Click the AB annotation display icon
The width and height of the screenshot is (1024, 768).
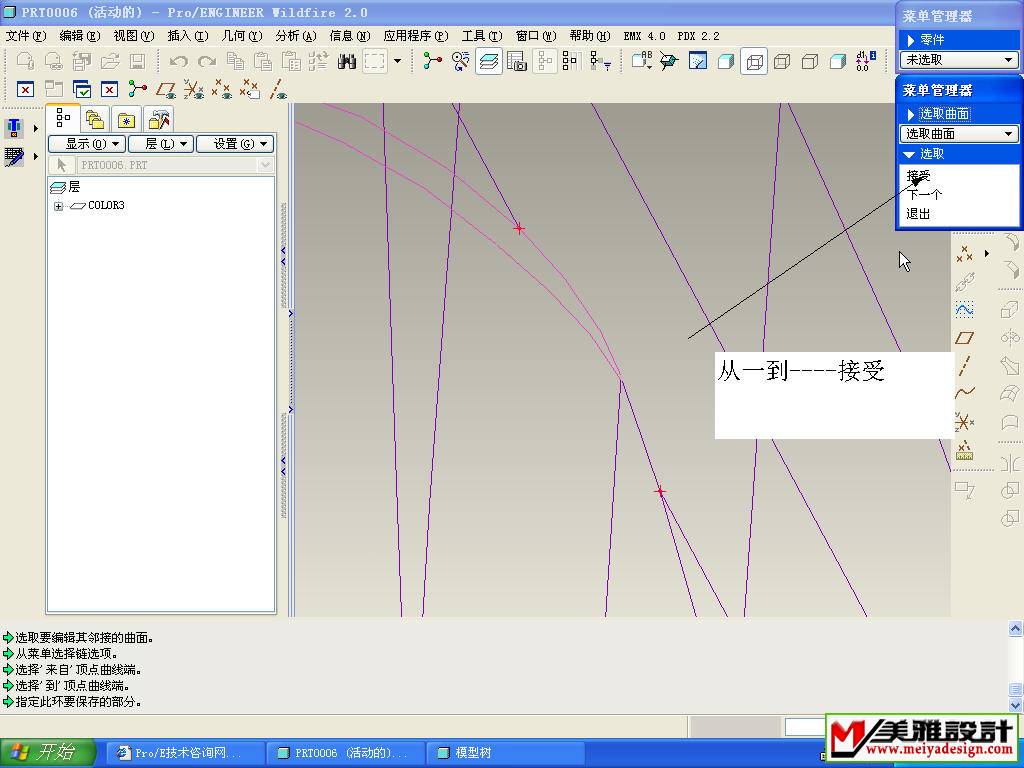641,61
